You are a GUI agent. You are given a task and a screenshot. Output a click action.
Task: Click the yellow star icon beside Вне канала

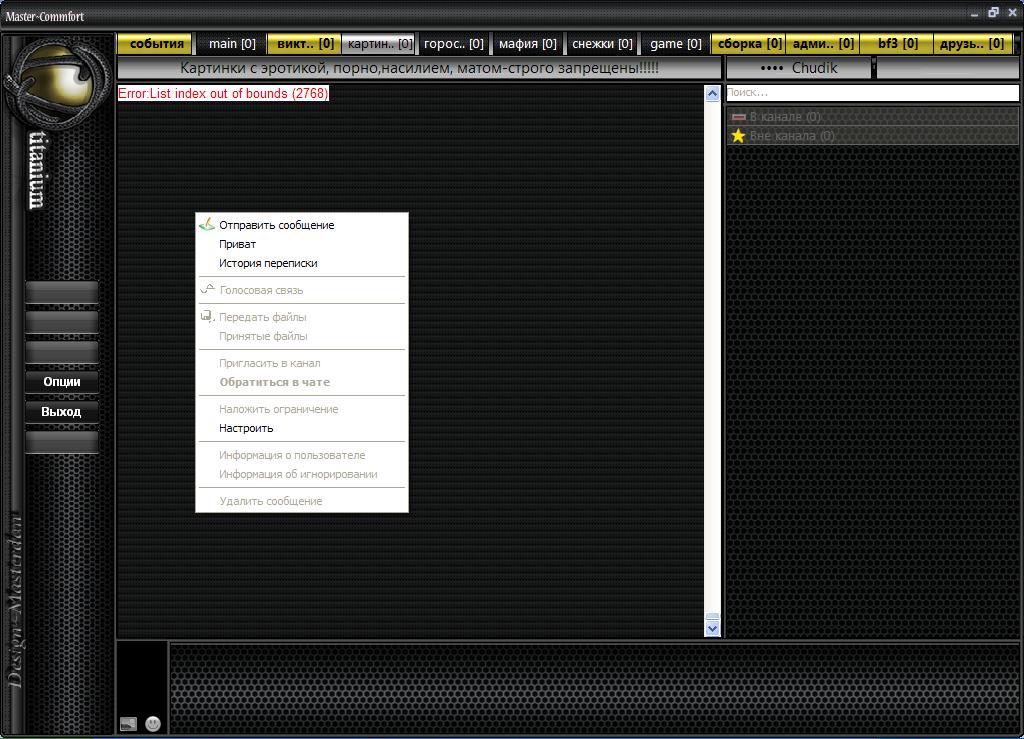pos(738,136)
